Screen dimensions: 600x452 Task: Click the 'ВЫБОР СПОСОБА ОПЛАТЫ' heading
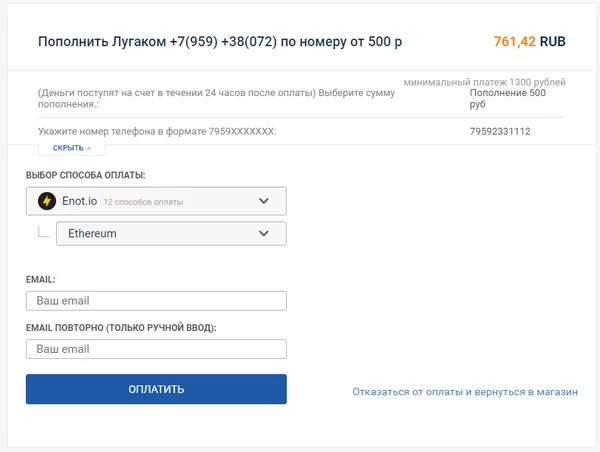point(85,175)
